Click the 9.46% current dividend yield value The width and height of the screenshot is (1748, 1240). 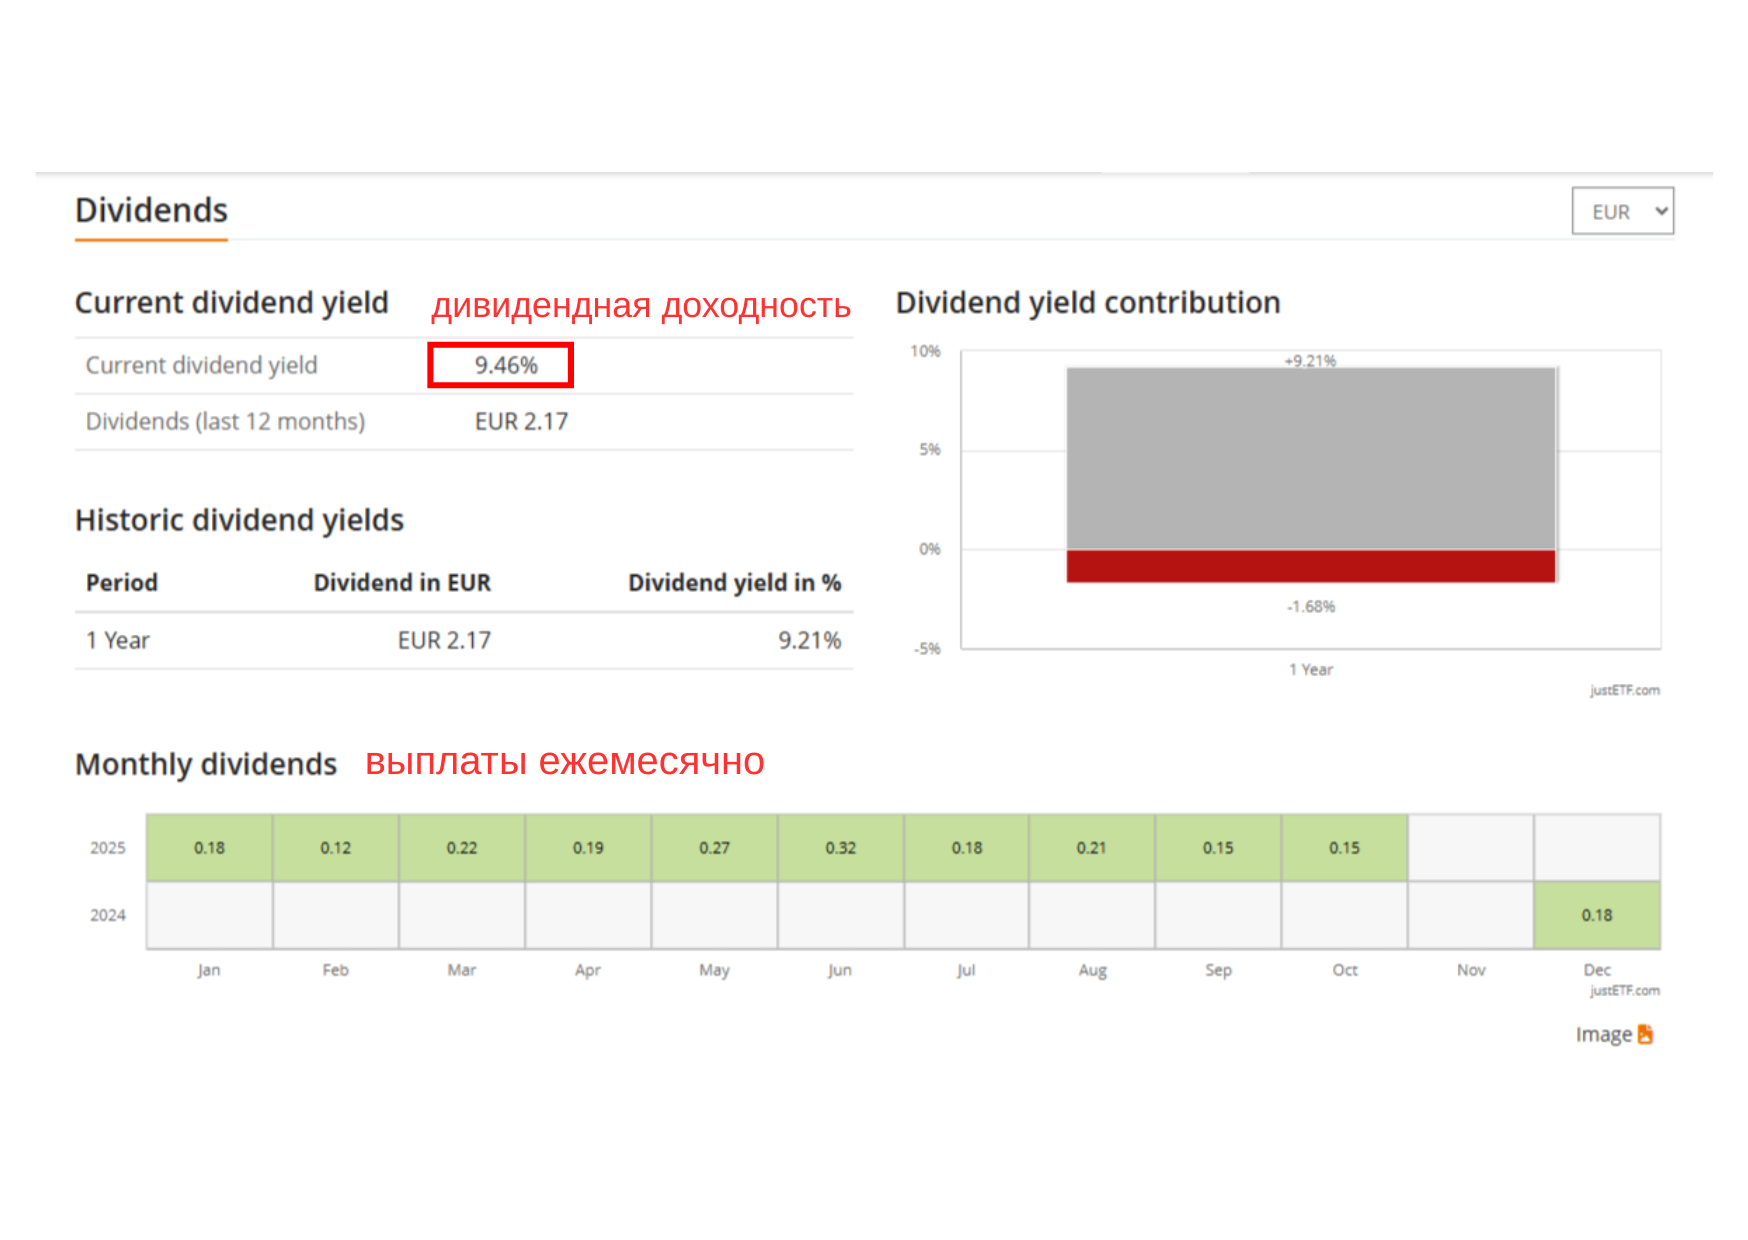point(506,365)
